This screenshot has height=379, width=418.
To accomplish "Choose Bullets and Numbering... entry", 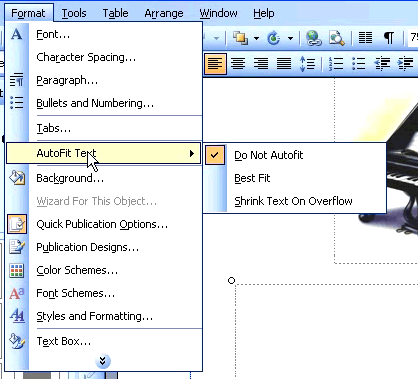I will (x=104, y=103).
